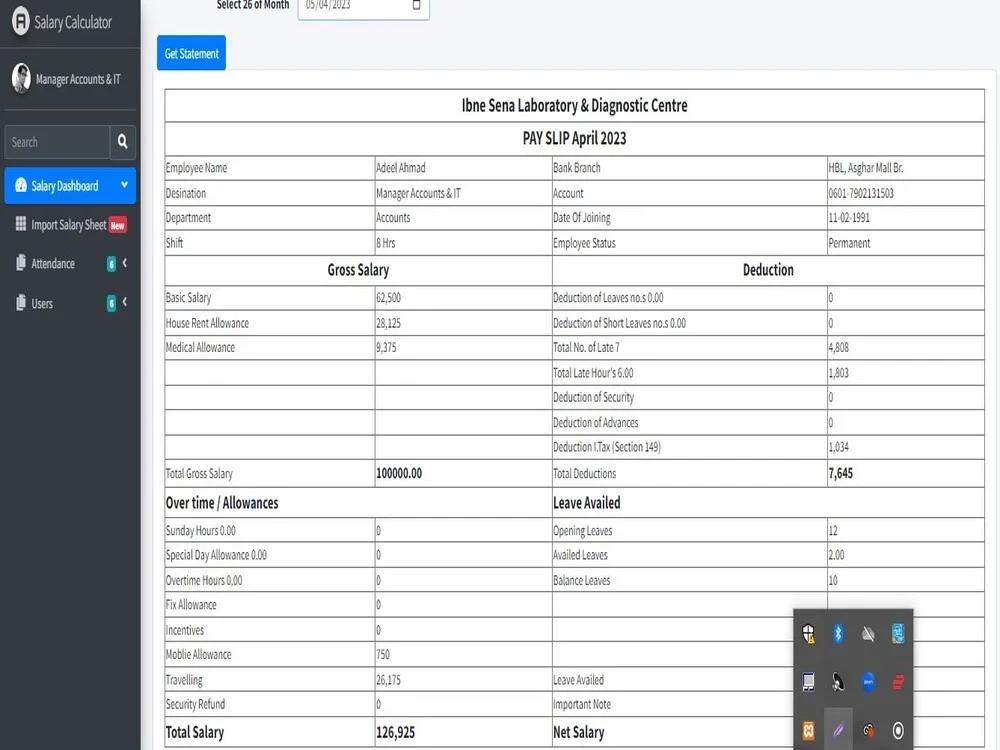Click the OneDrive cloud tray icon

pyautogui.click(x=868, y=634)
